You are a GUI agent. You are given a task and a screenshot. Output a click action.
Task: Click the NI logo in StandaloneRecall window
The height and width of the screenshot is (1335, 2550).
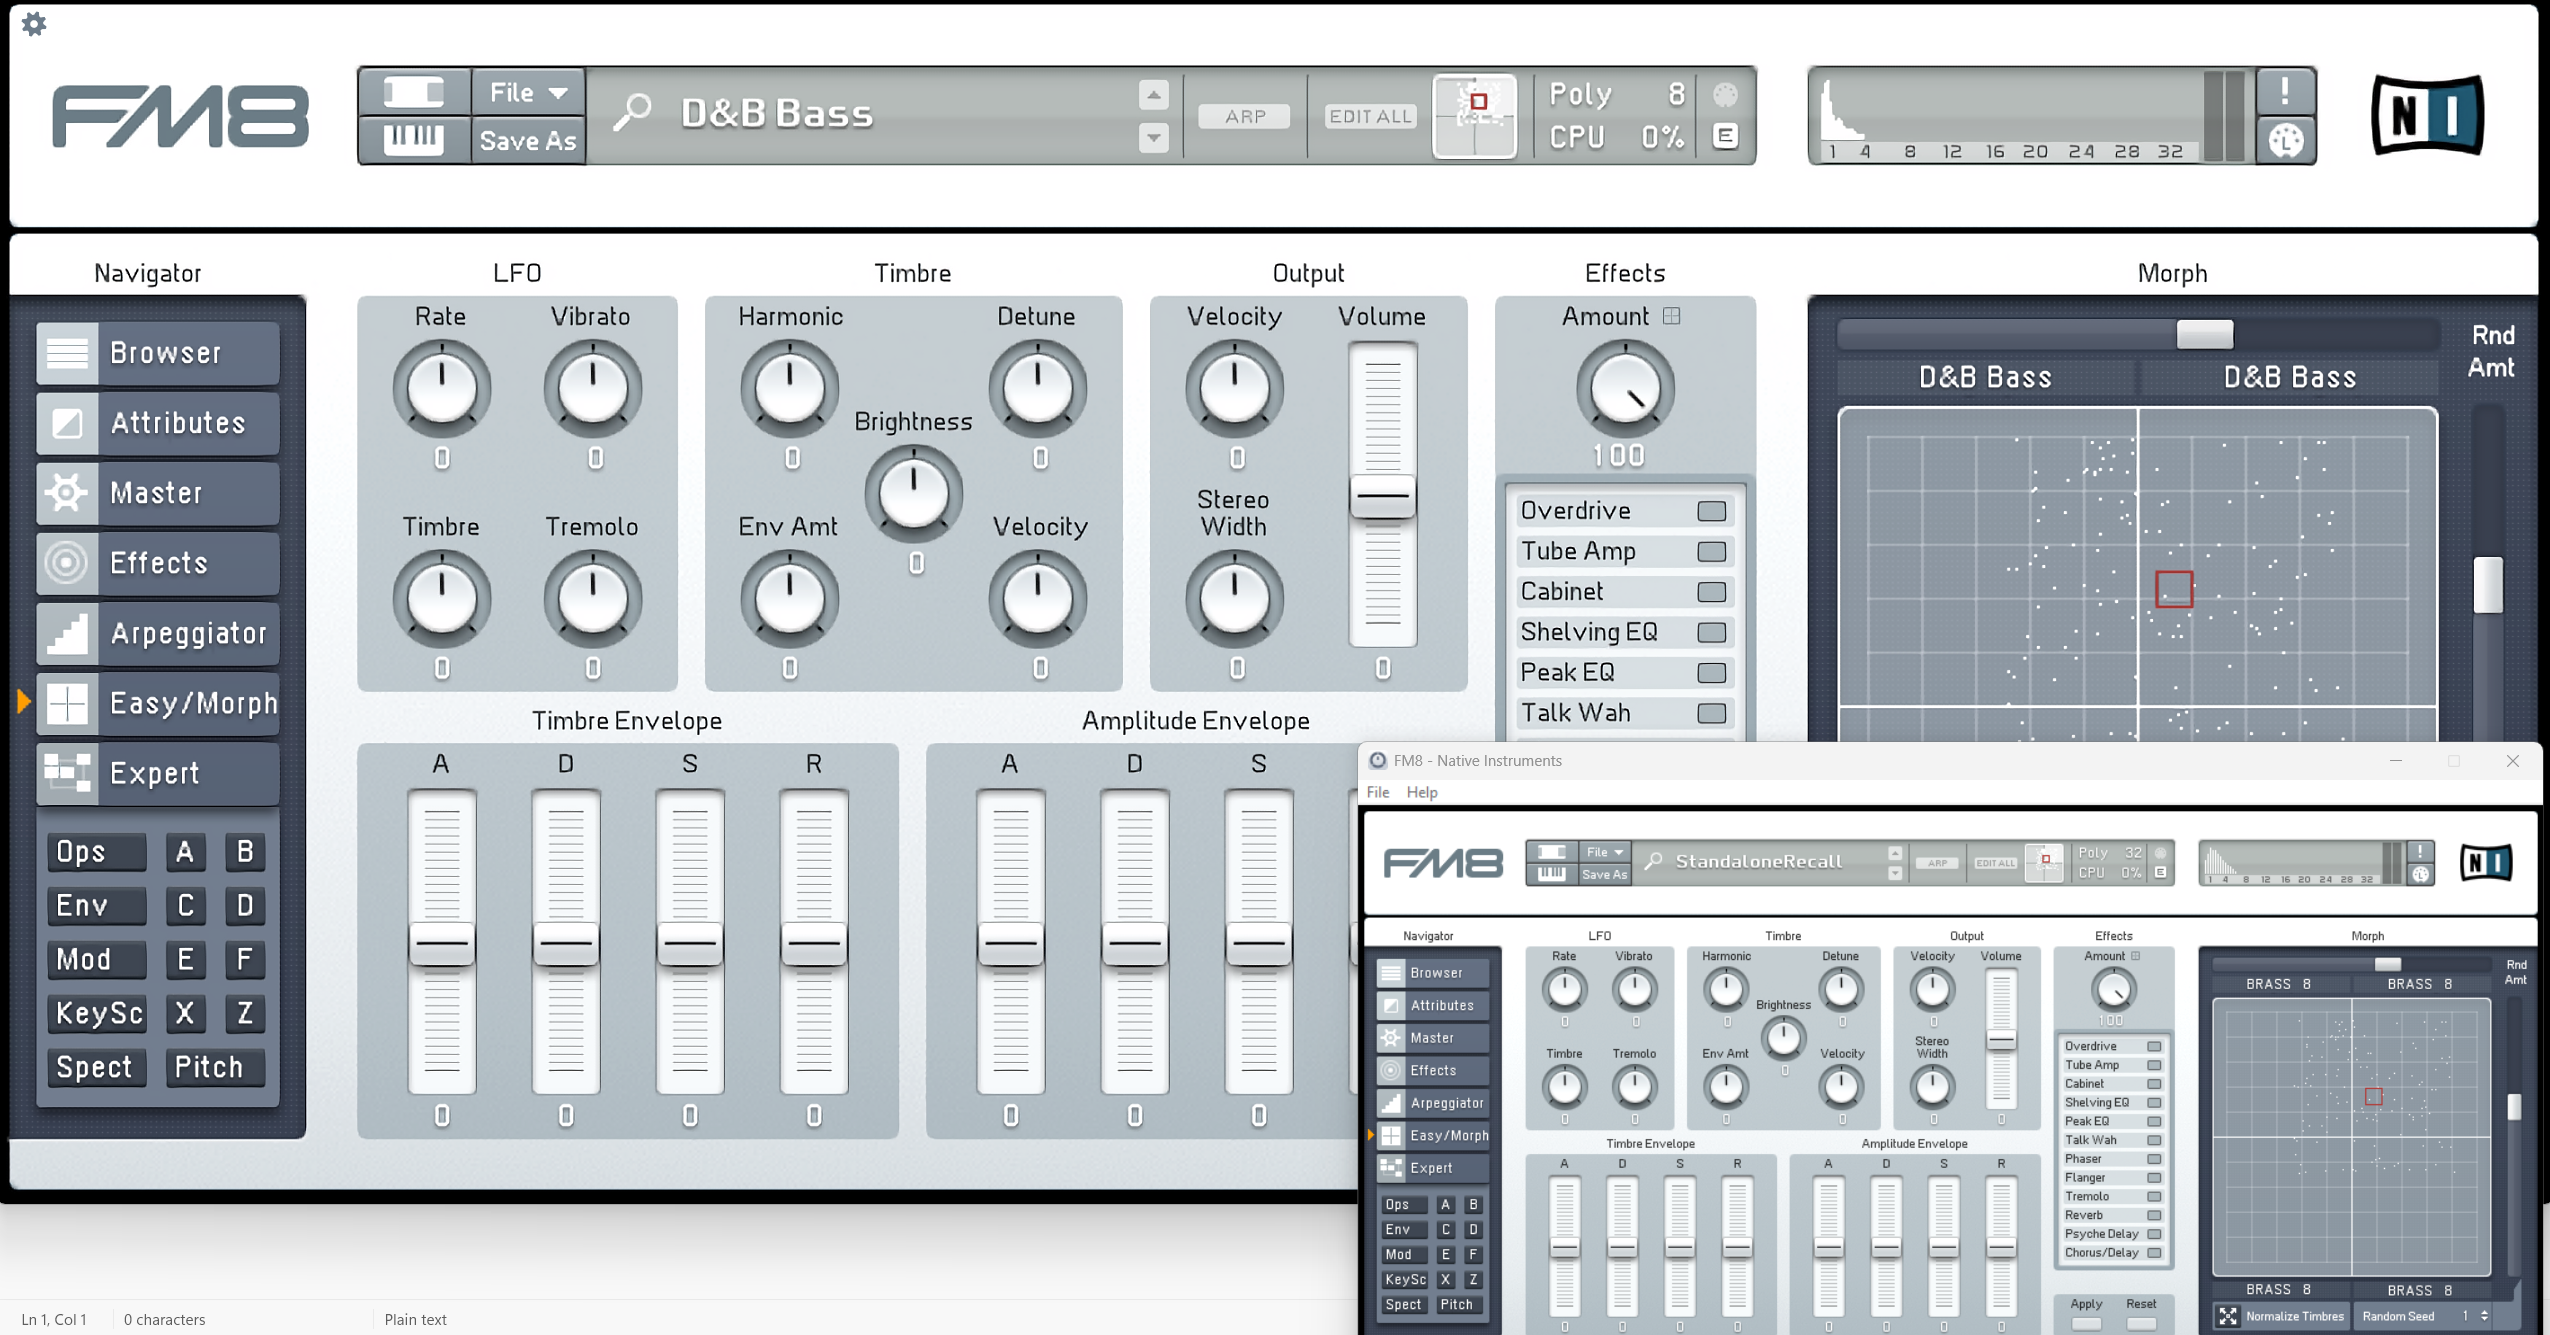coord(2485,862)
